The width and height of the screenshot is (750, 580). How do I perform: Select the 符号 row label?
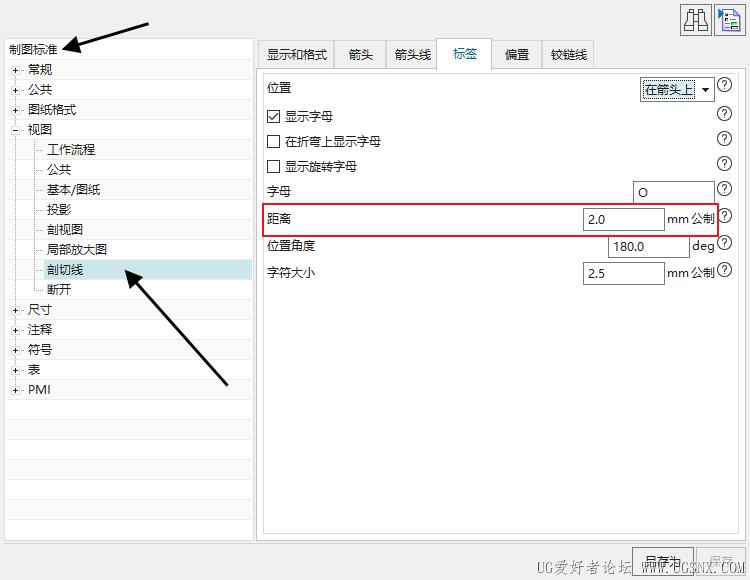40,350
